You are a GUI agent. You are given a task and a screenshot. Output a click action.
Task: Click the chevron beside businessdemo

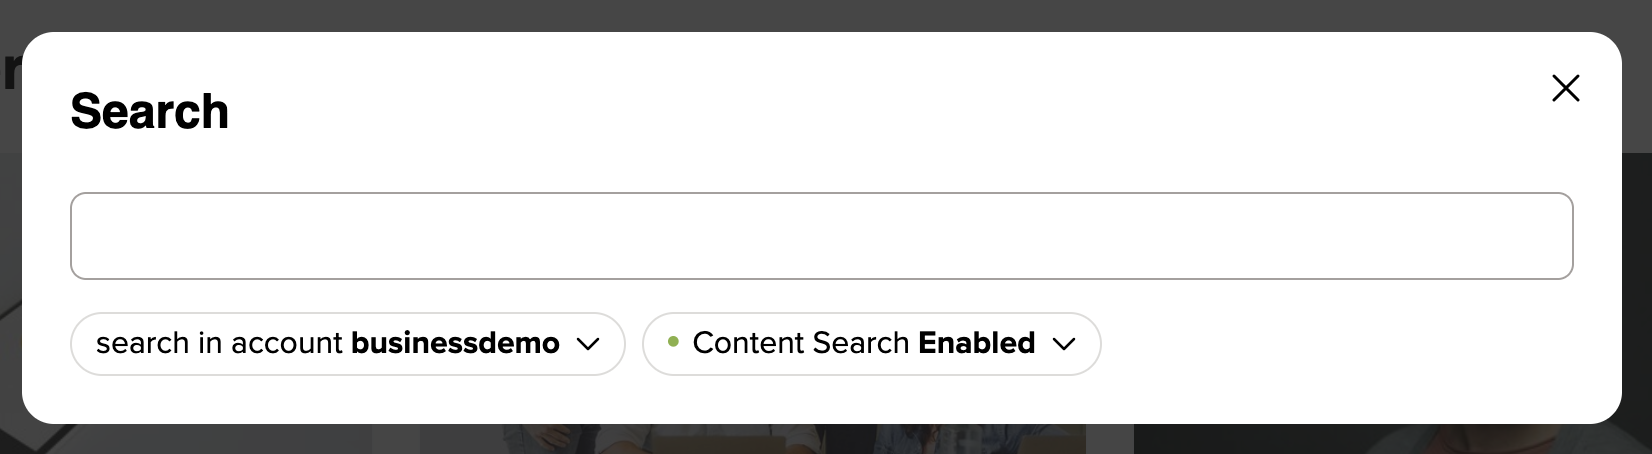click(x=588, y=344)
